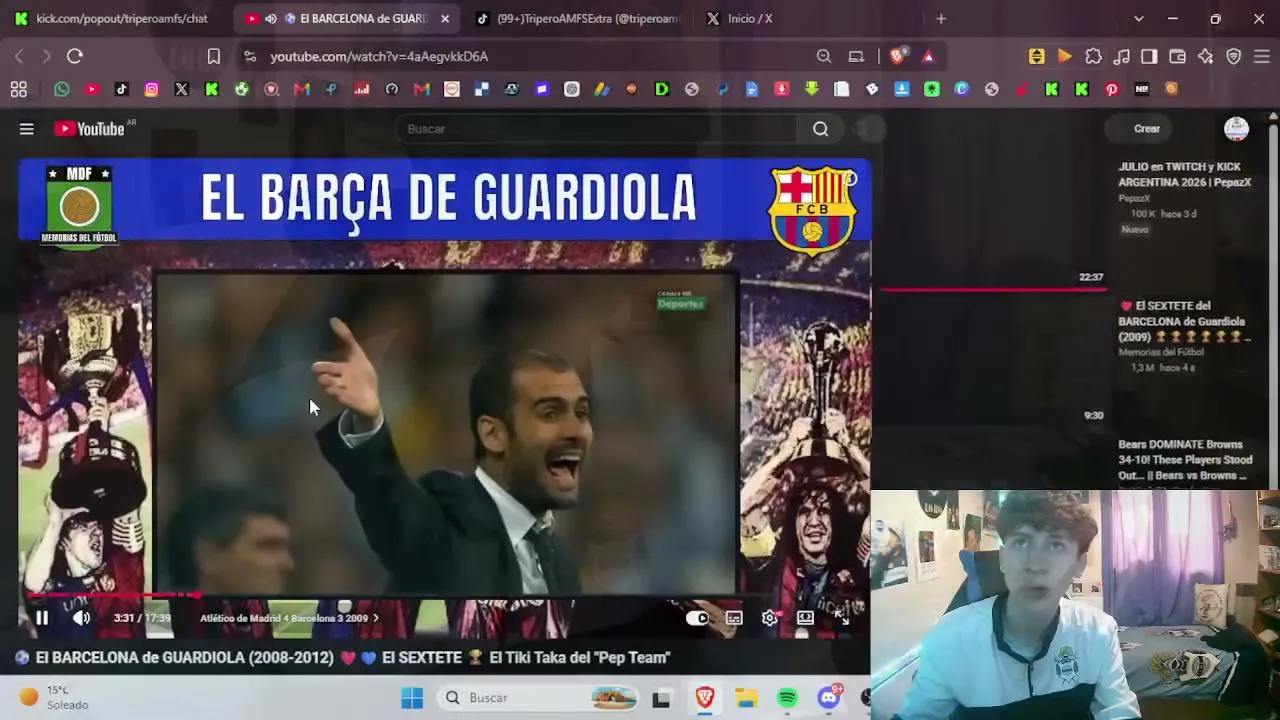Viewport: 1280px width, 720px height.
Task: Open the YouTube account avatar menu
Action: coord(1237,129)
